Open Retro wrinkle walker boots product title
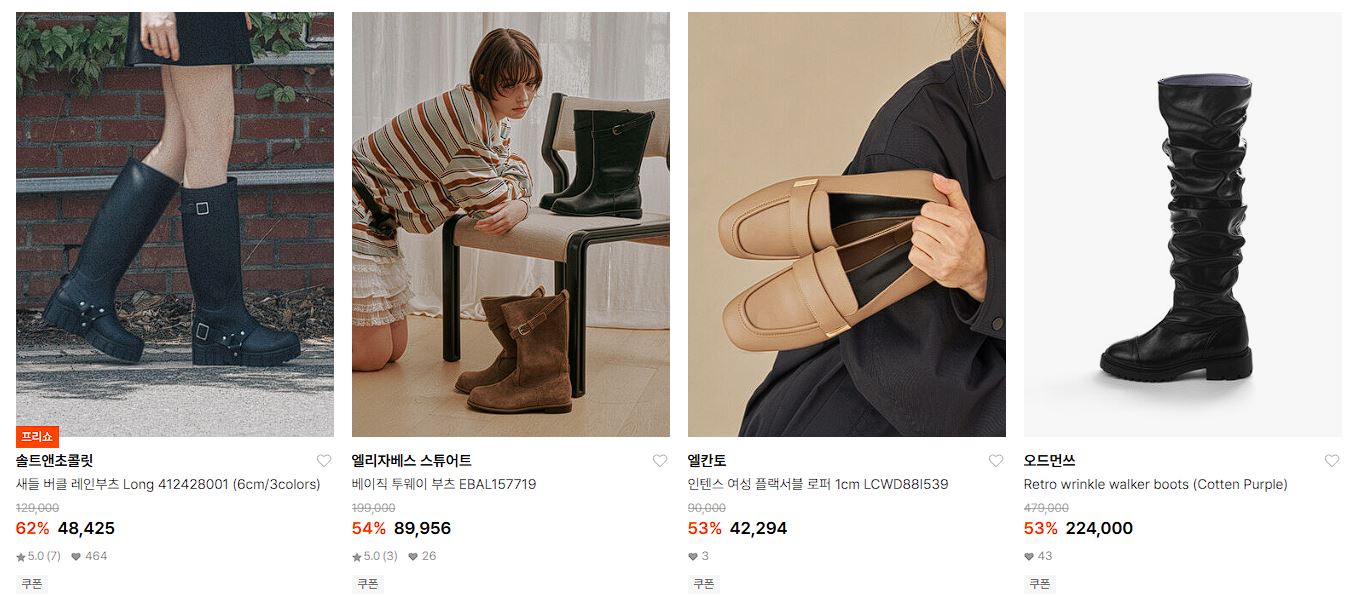This screenshot has height=607, width=1355. pyautogui.click(x=1156, y=484)
